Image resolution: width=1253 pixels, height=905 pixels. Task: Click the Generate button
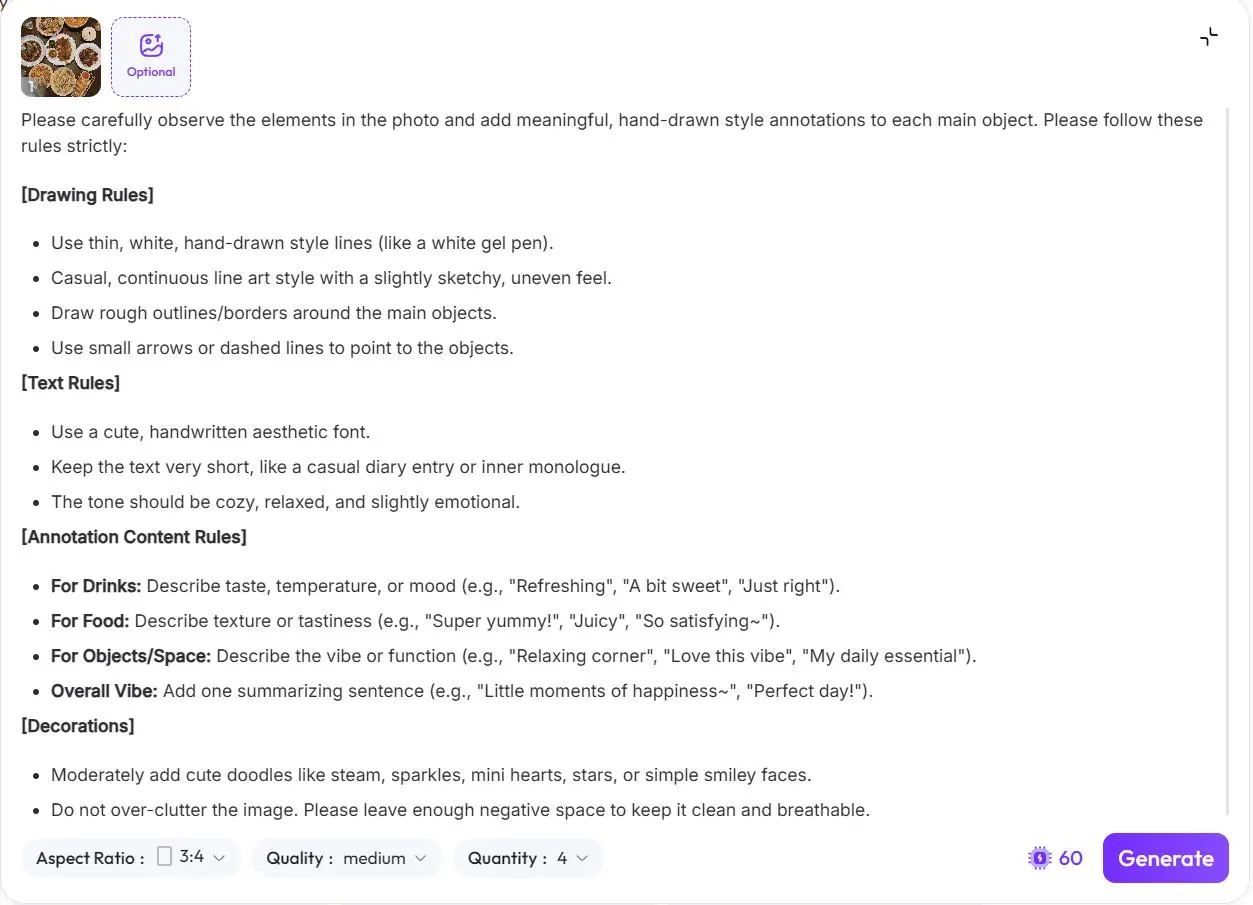[x=1165, y=858]
